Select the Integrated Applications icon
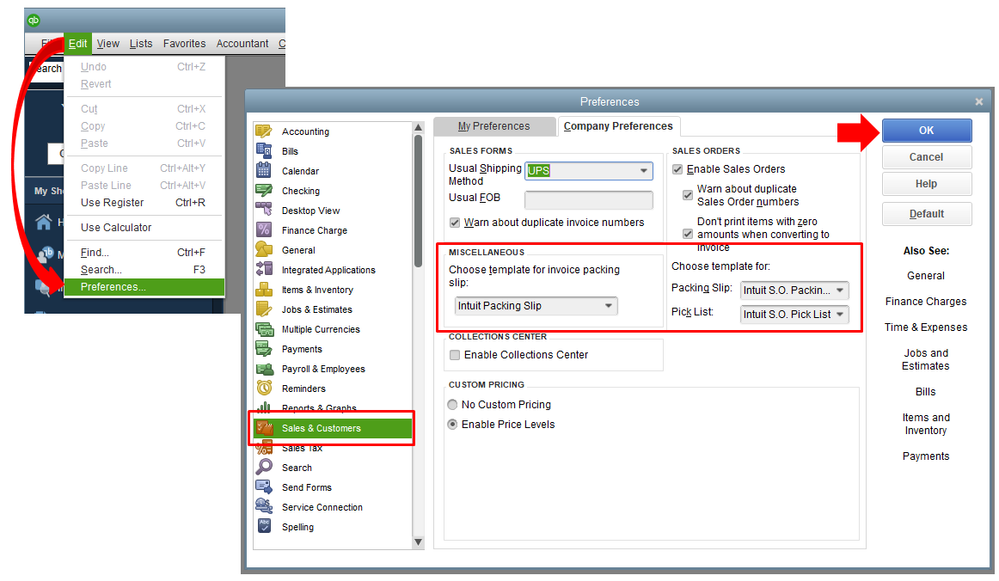Image resolution: width=999 pixels, height=581 pixels. point(264,269)
